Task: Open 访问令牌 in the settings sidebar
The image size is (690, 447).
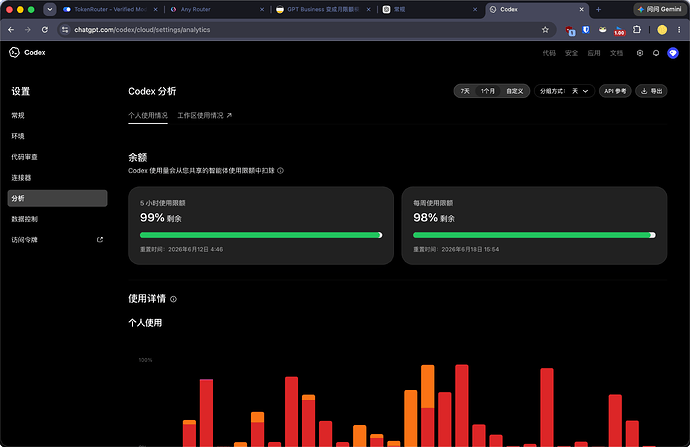Action: tap(57, 240)
